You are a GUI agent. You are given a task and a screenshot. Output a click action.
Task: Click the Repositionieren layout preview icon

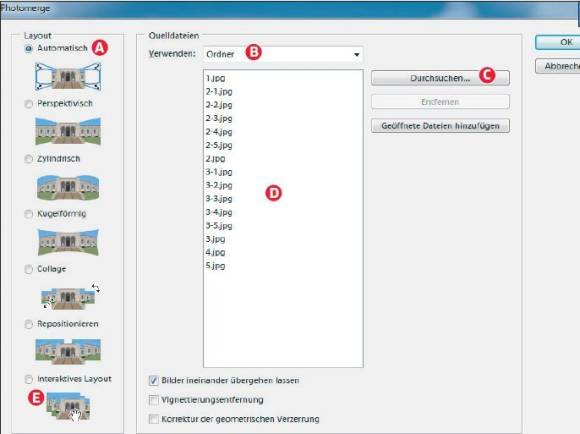coord(68,351)
